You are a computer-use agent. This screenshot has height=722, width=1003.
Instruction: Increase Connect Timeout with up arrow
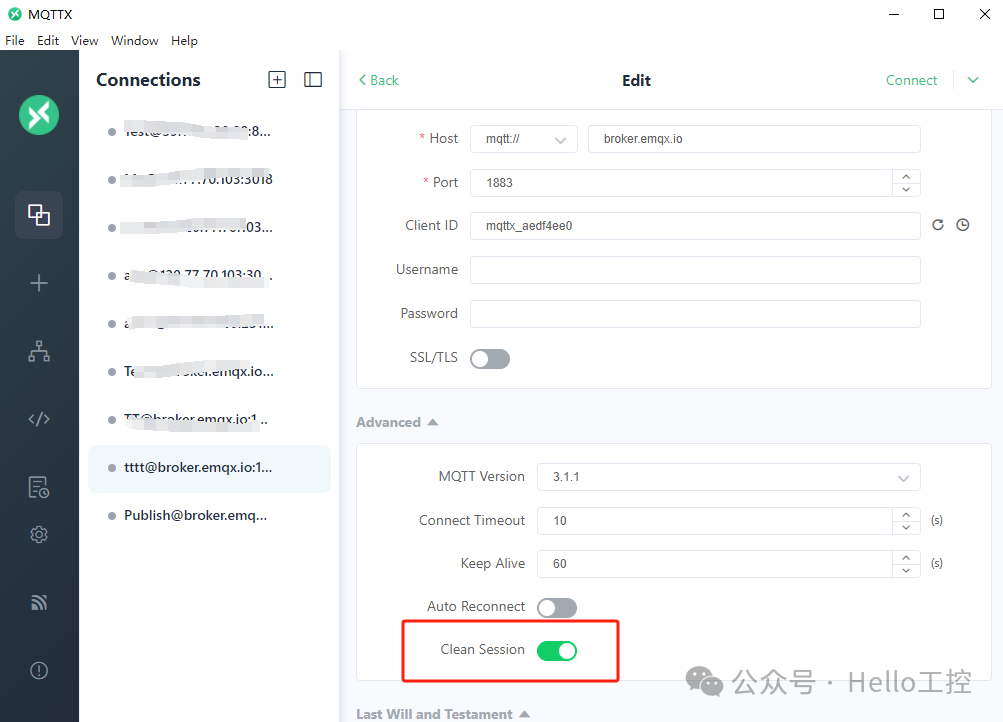pos(906,515)
